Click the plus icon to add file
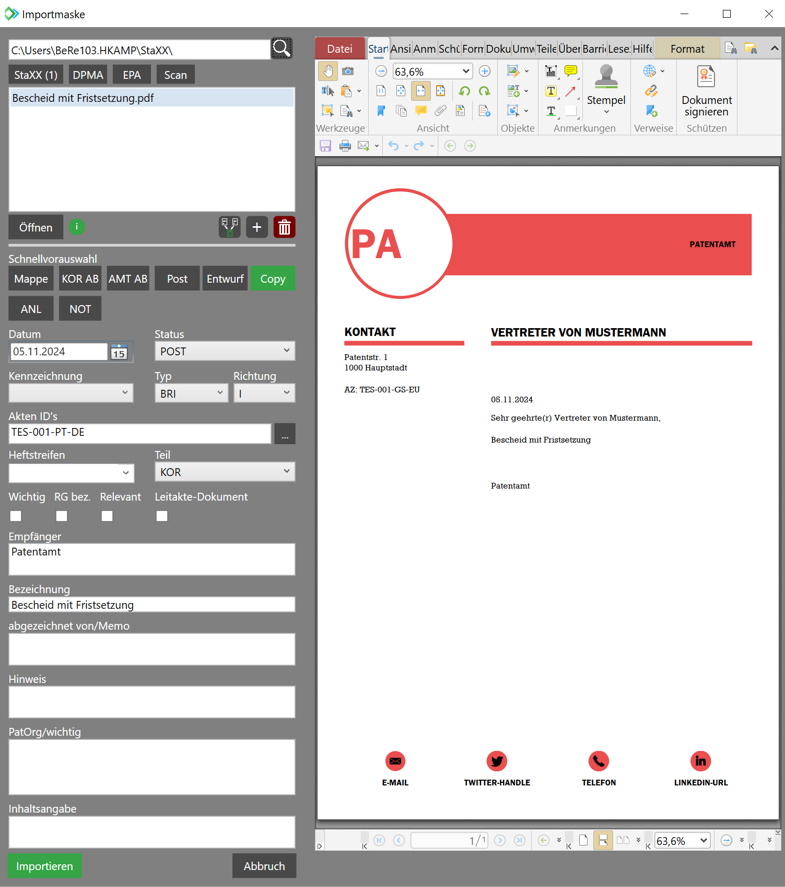 click(x=257, y=228)
